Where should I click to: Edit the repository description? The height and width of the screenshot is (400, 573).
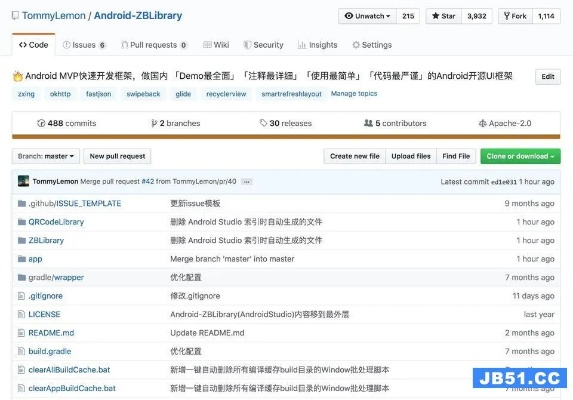coord(548,77)
